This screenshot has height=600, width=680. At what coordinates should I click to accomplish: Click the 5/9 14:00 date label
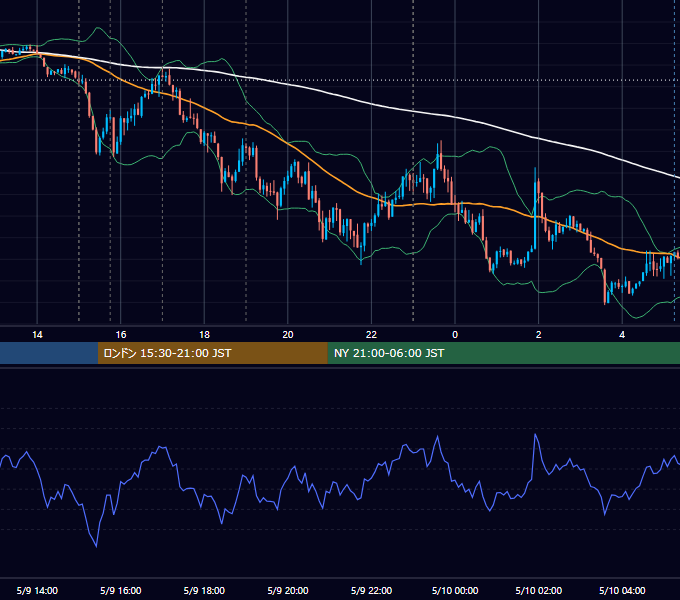pyautogui.click(x=37, y=590)
